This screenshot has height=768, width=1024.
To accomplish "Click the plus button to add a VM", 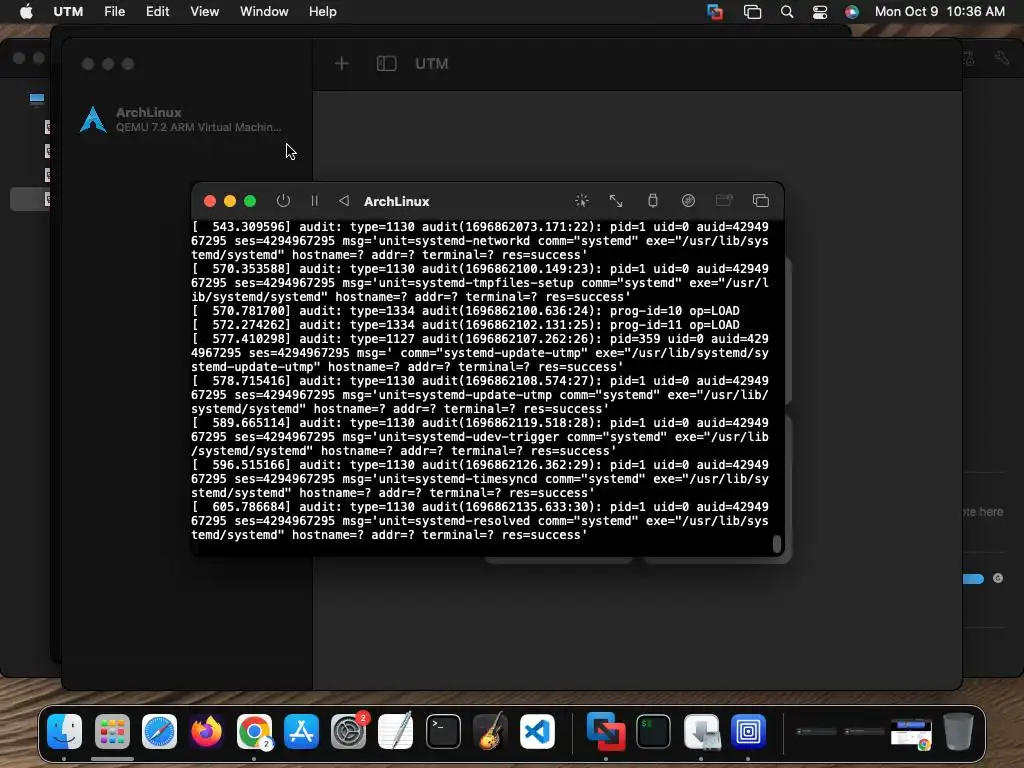I will [x=342, y=63].
